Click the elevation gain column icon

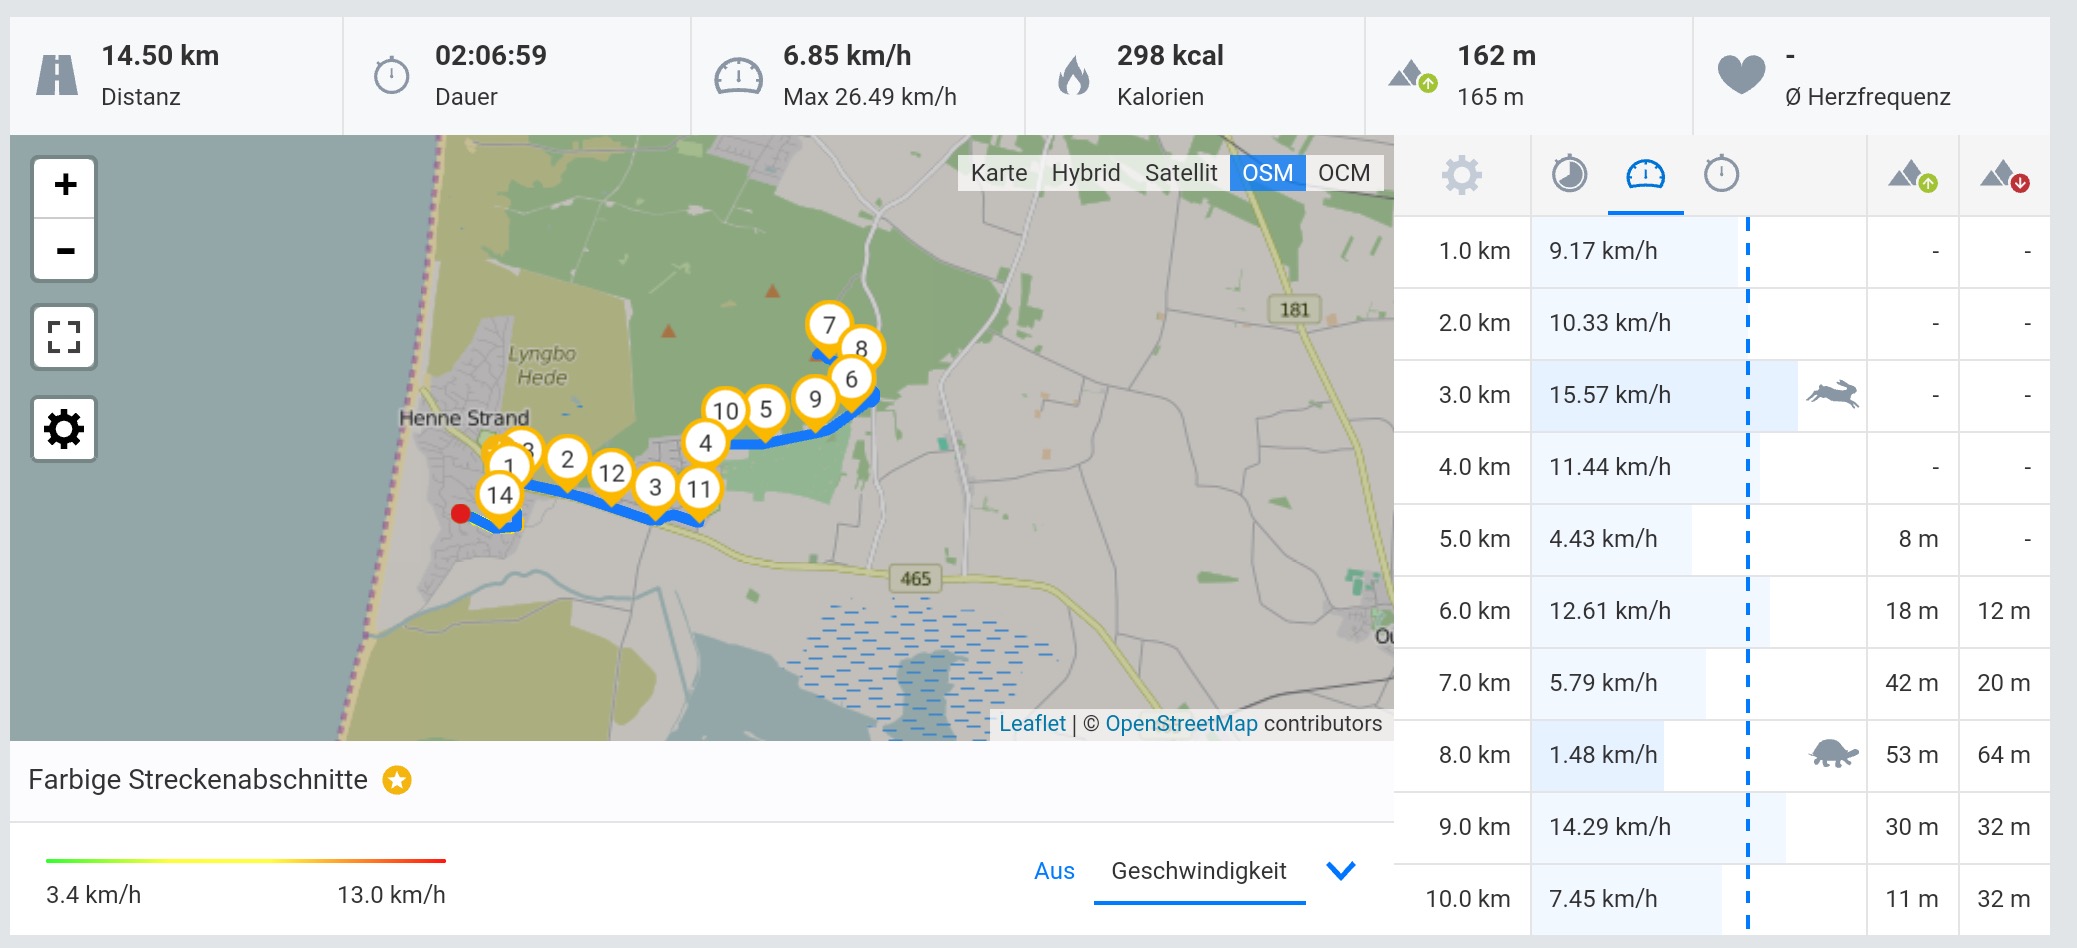click(x=1913, y=176)
